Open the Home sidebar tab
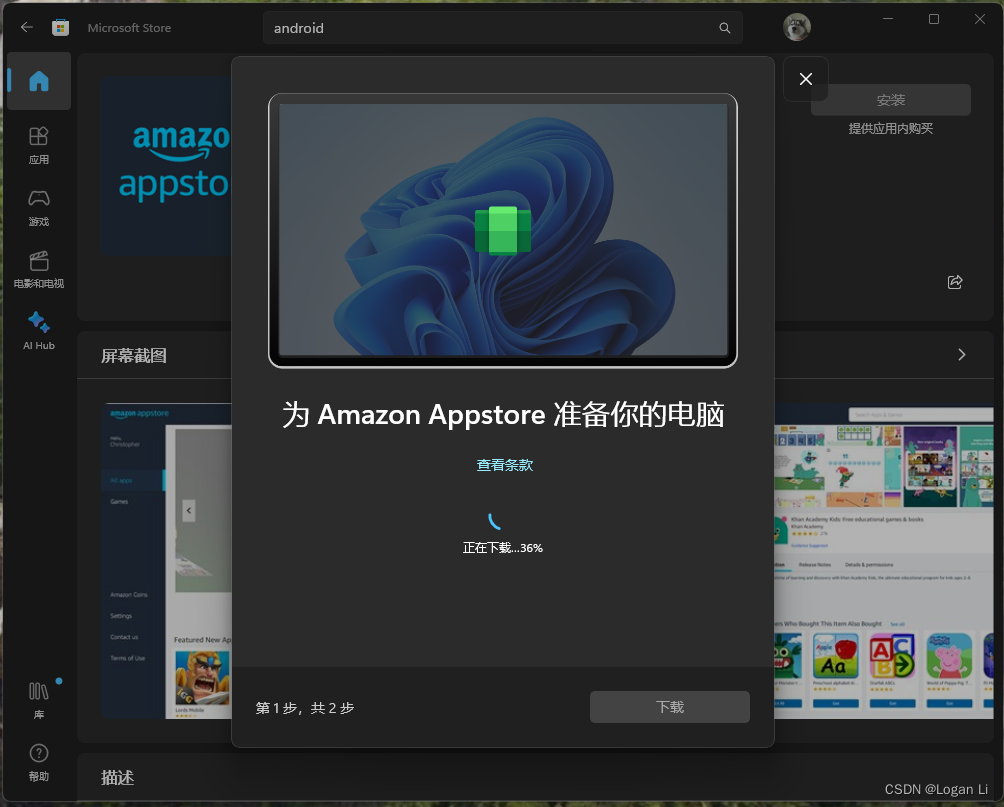This screenshot has height=807, width=1004. click(x=39, y=81)
